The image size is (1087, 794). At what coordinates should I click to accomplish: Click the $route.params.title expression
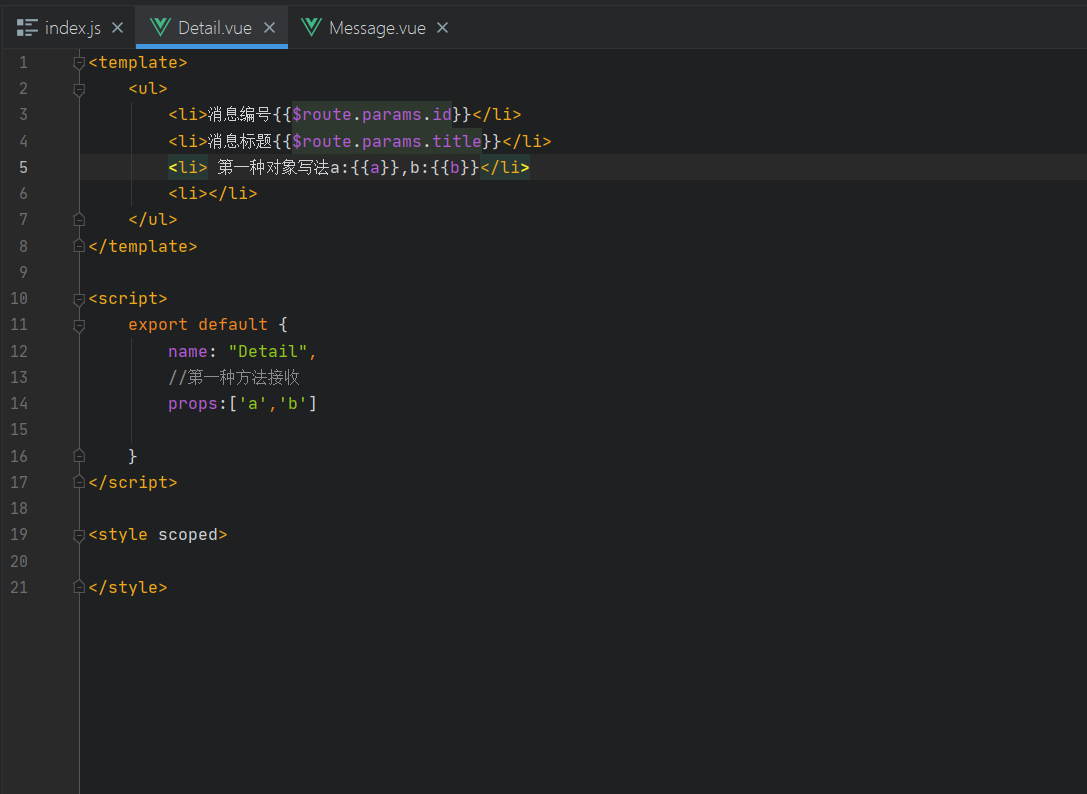(386, 141)
